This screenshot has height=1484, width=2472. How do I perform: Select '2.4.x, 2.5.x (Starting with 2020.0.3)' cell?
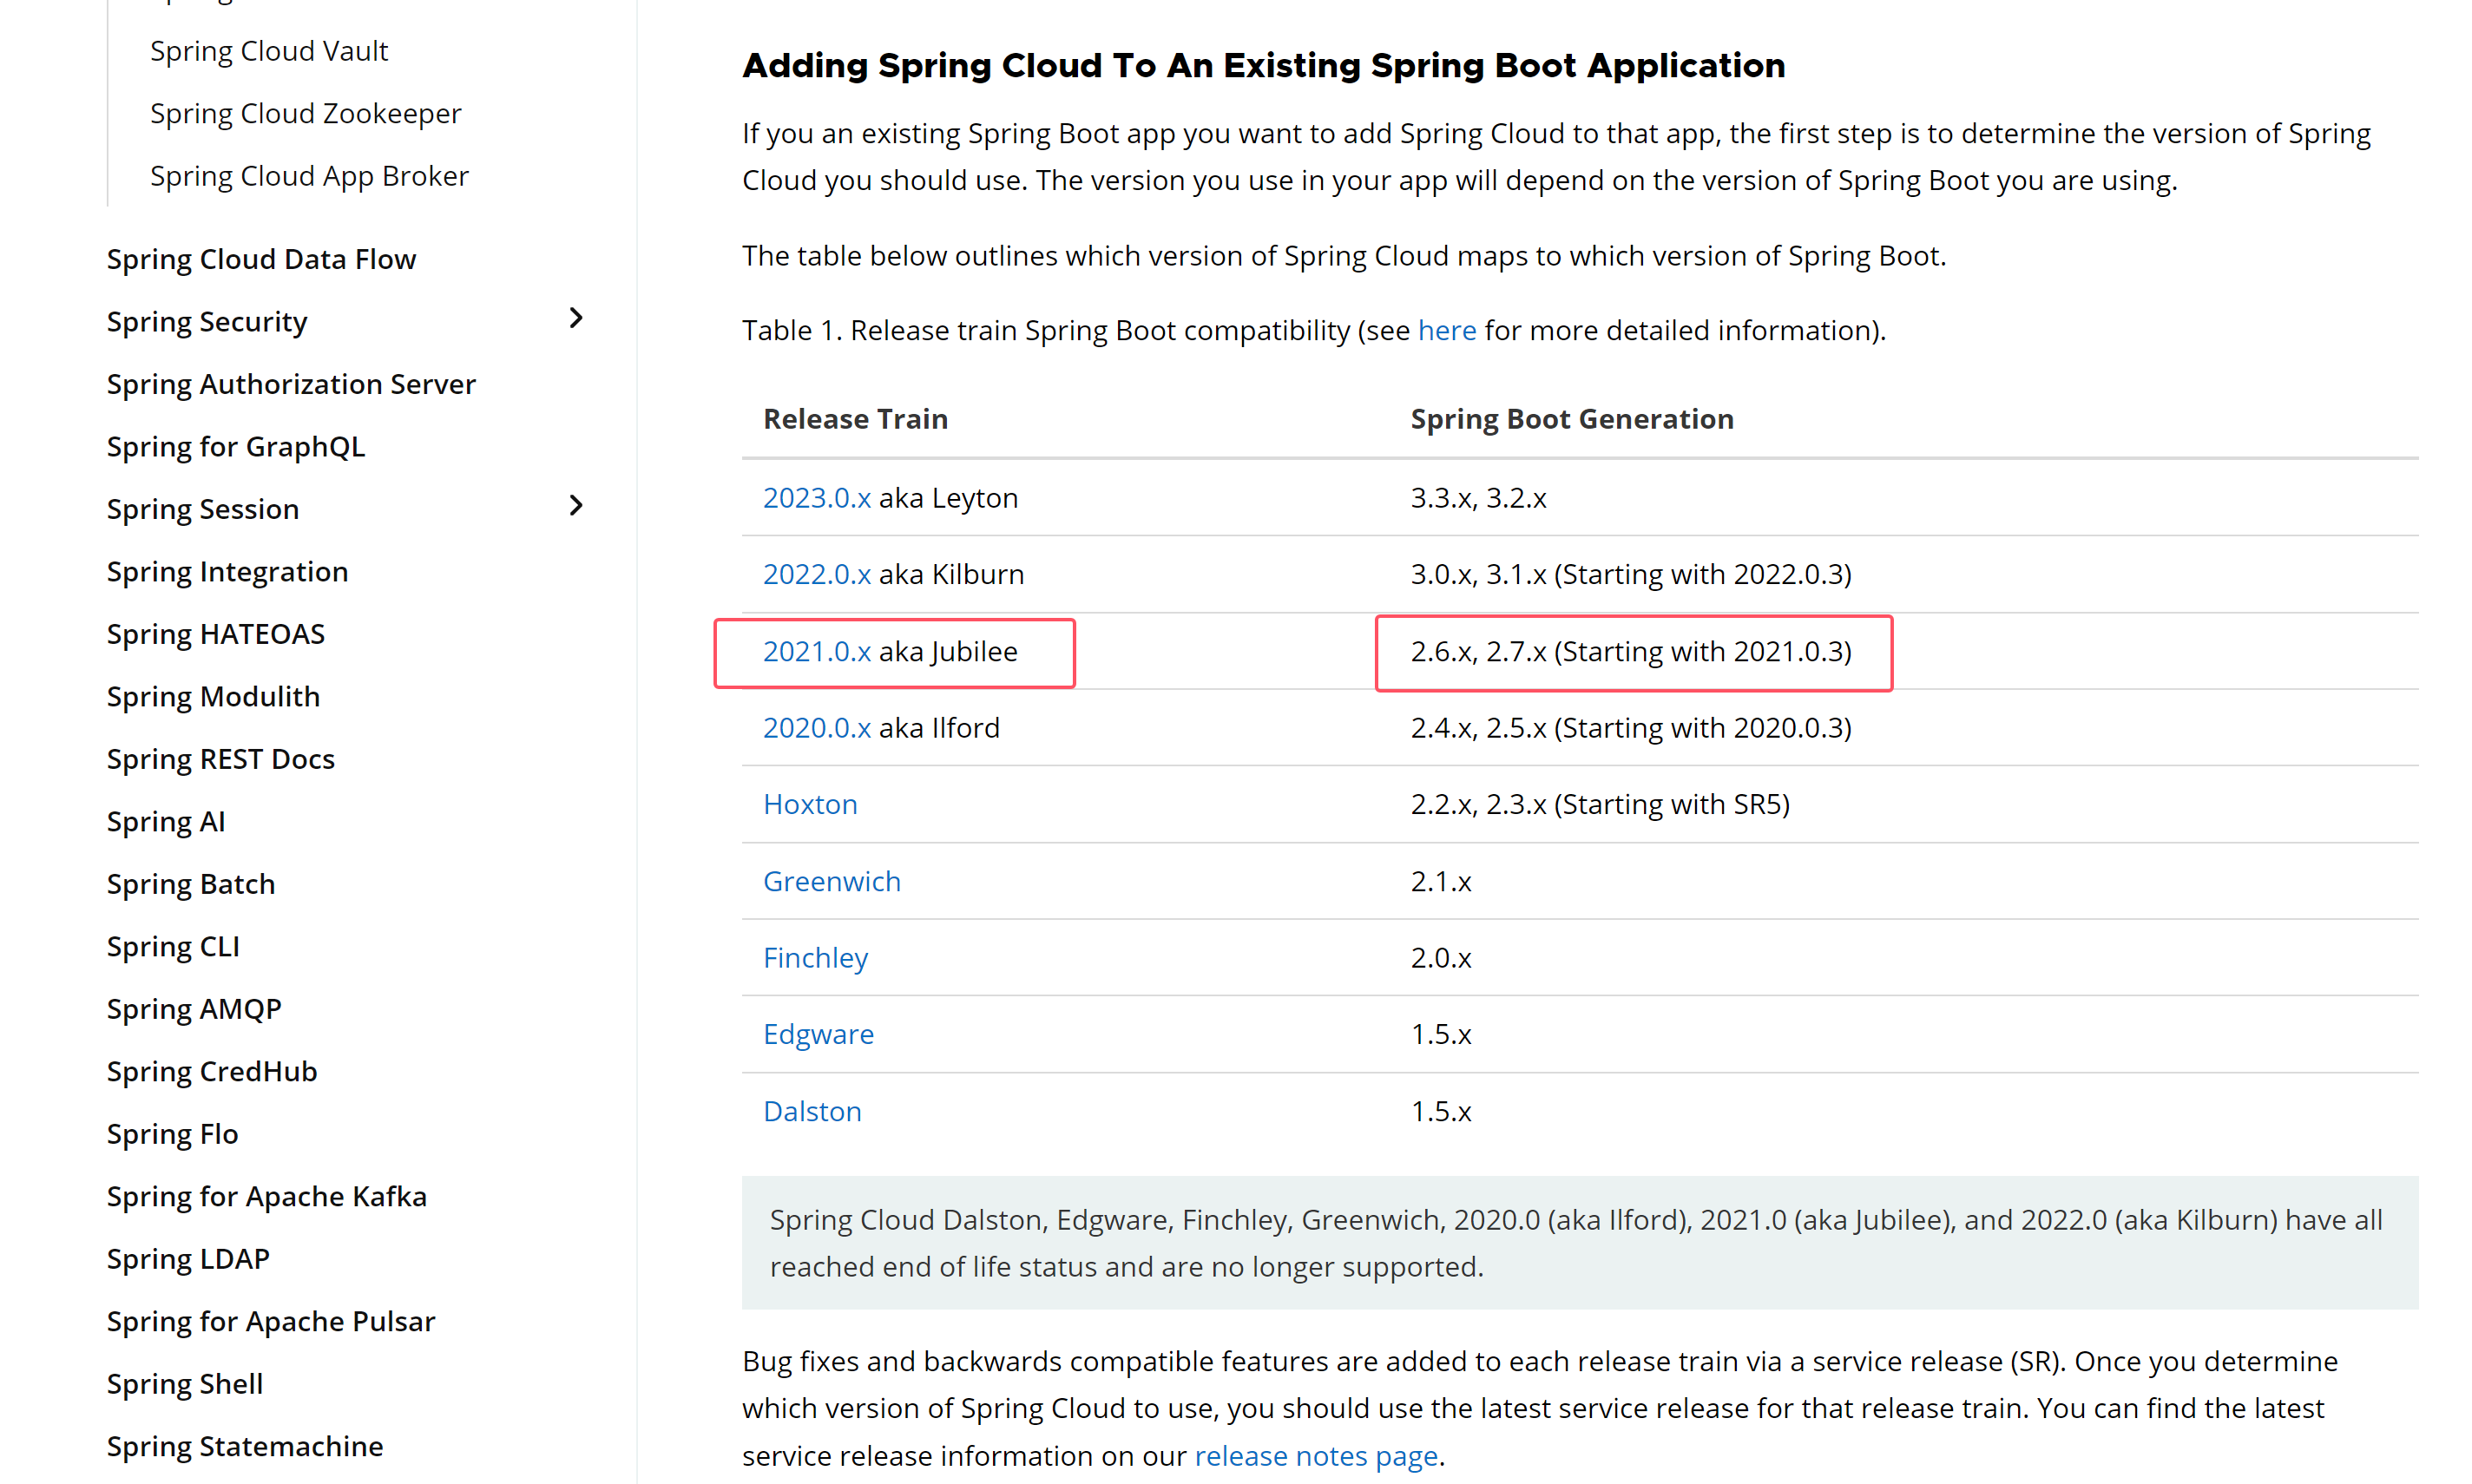click(1631, 728)
